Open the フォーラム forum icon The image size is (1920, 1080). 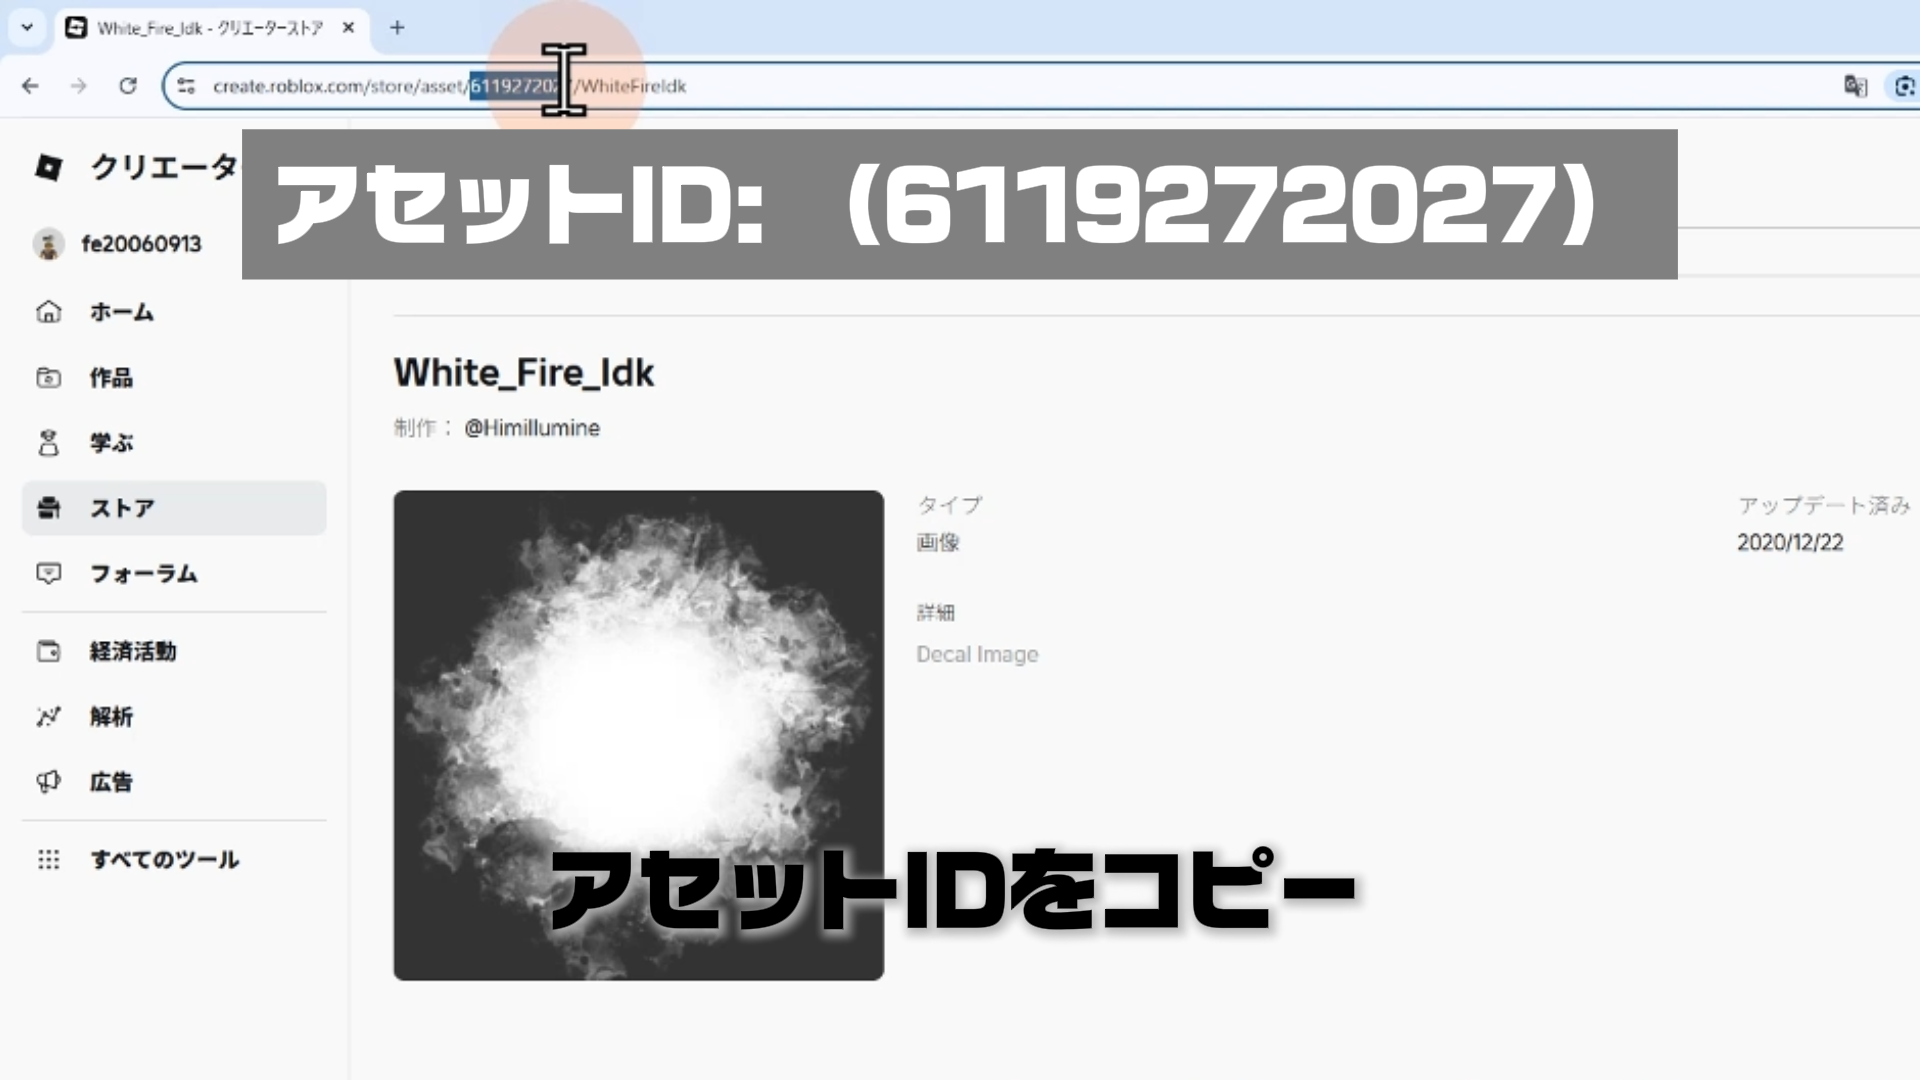tap(48, 574)
